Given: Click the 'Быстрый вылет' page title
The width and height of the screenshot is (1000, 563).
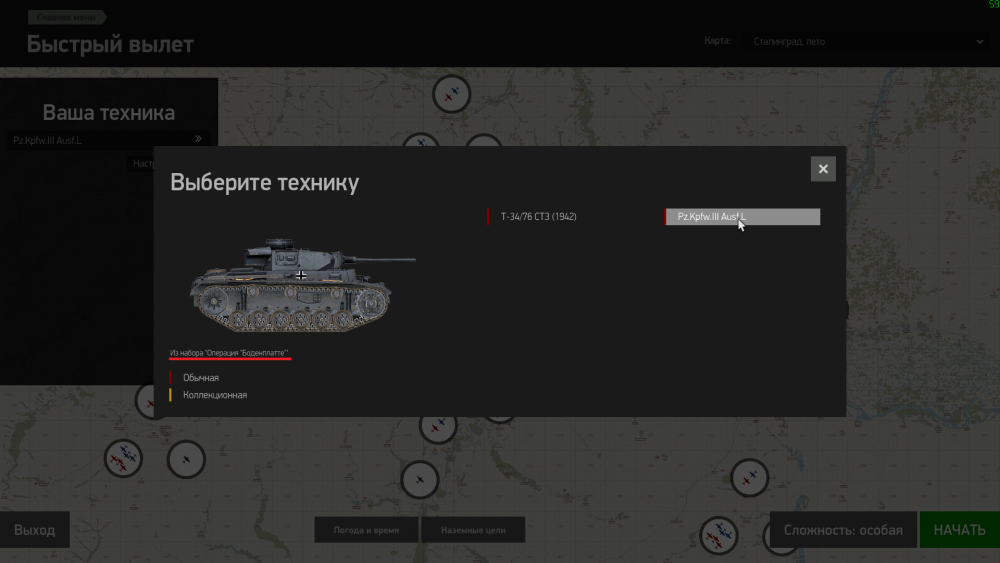Looking at the screenshot, I should [110, 45].
